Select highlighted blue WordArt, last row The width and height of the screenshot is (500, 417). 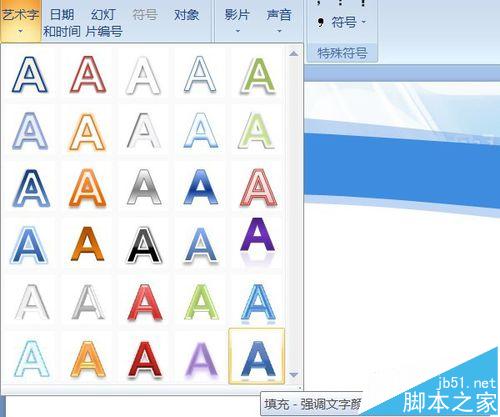click(x=257, y=356)
